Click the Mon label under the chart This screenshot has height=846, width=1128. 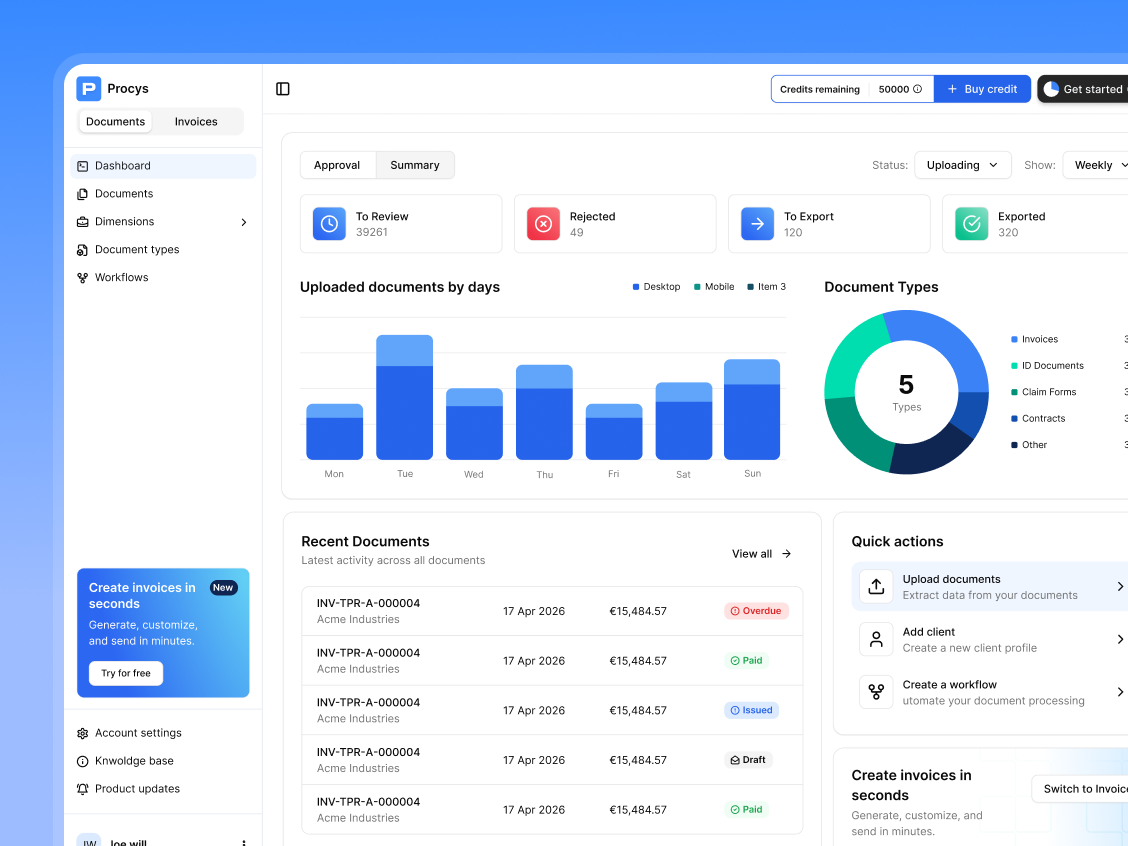point(334,474)
